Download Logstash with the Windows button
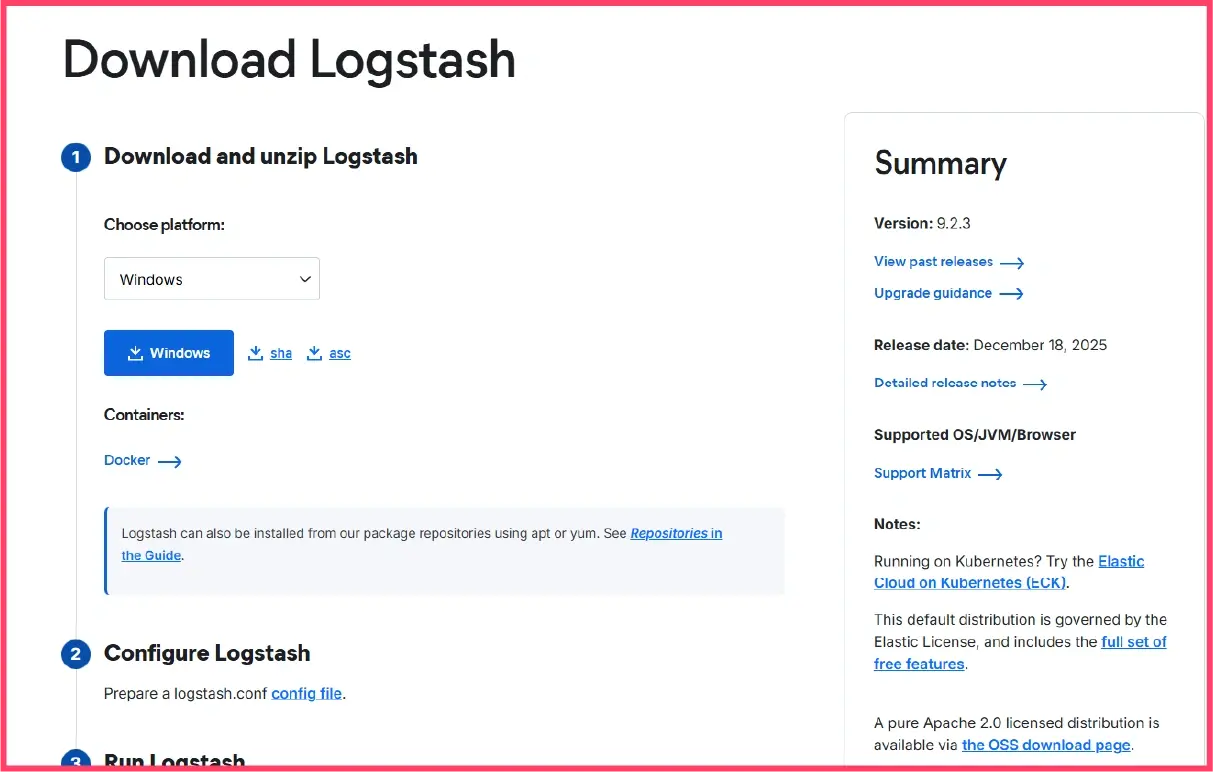1213x772 pixels. 168,353
